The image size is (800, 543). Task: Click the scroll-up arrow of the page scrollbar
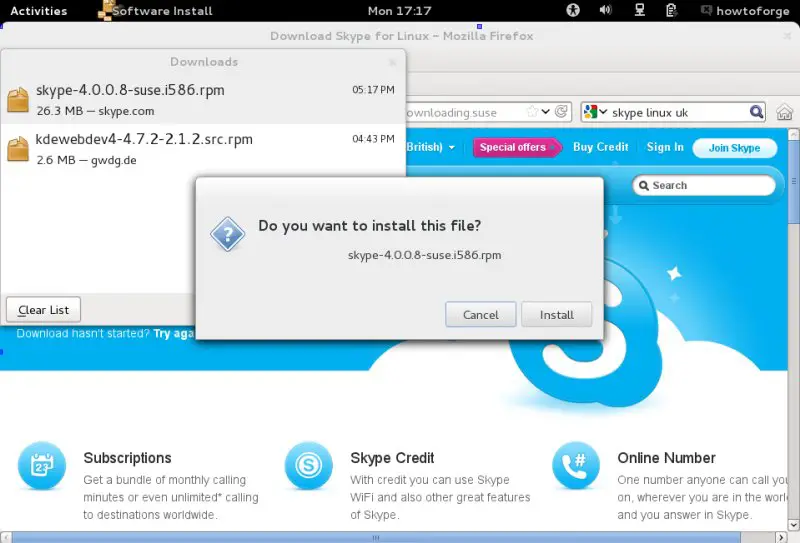pos(794,134)
